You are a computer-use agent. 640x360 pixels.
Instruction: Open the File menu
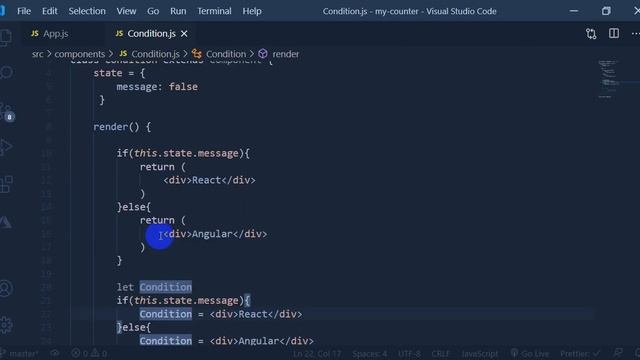(x=24, y=11)
